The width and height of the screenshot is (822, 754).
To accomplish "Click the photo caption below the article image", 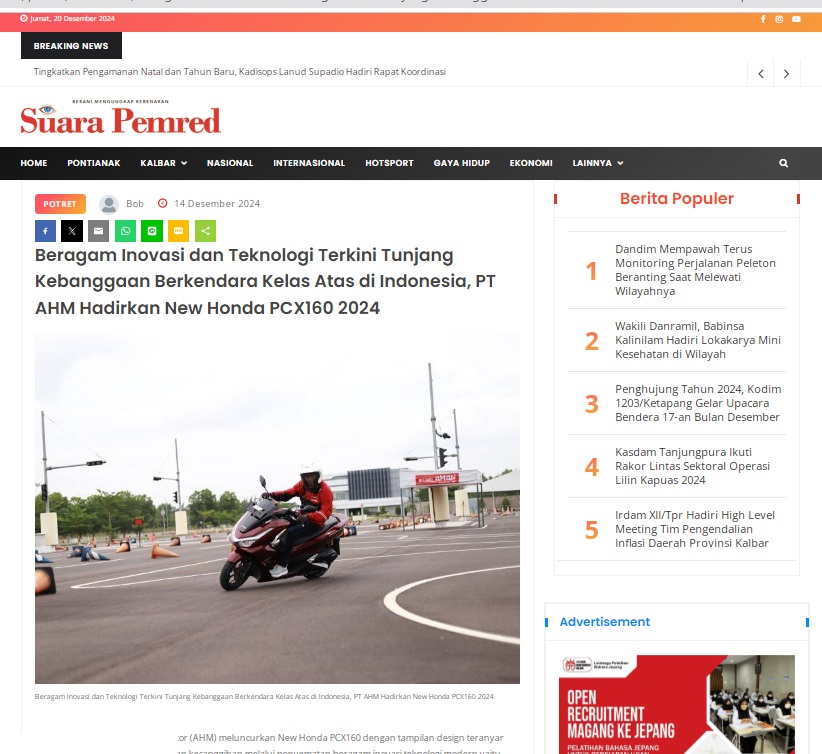I will click(x=264, y=697).
